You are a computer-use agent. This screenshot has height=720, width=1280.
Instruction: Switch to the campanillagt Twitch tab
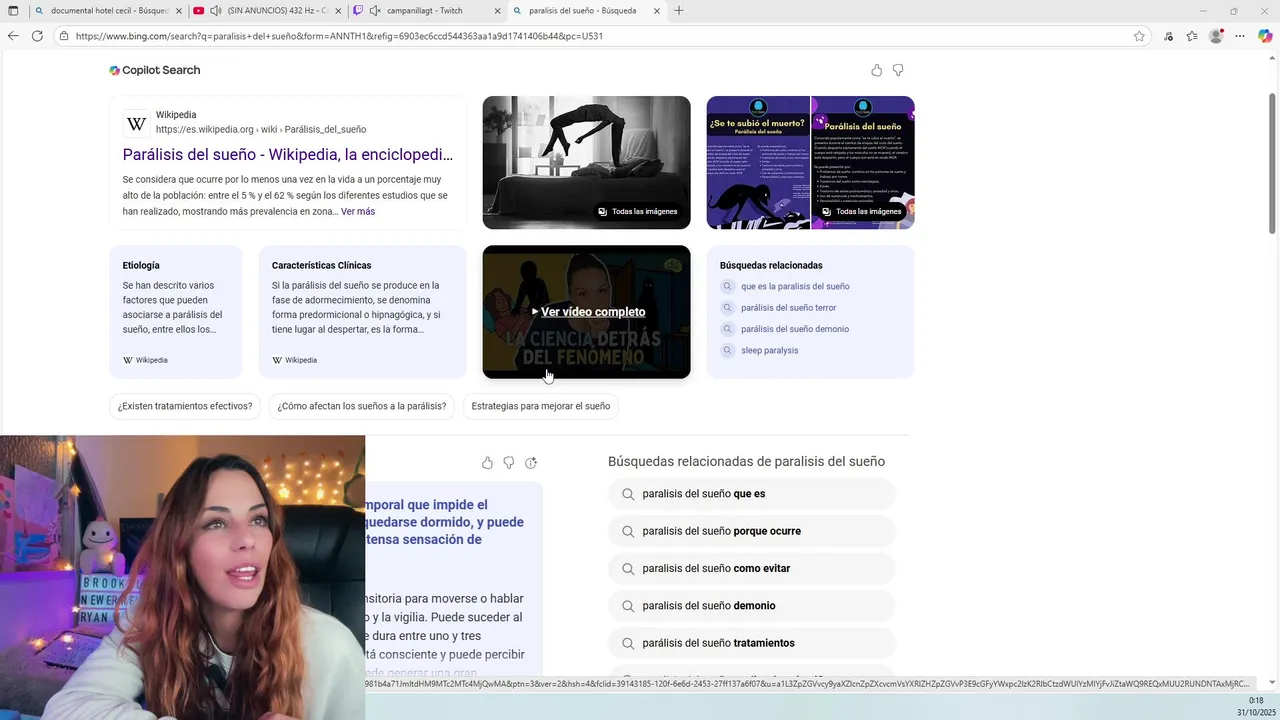point(426,11)
